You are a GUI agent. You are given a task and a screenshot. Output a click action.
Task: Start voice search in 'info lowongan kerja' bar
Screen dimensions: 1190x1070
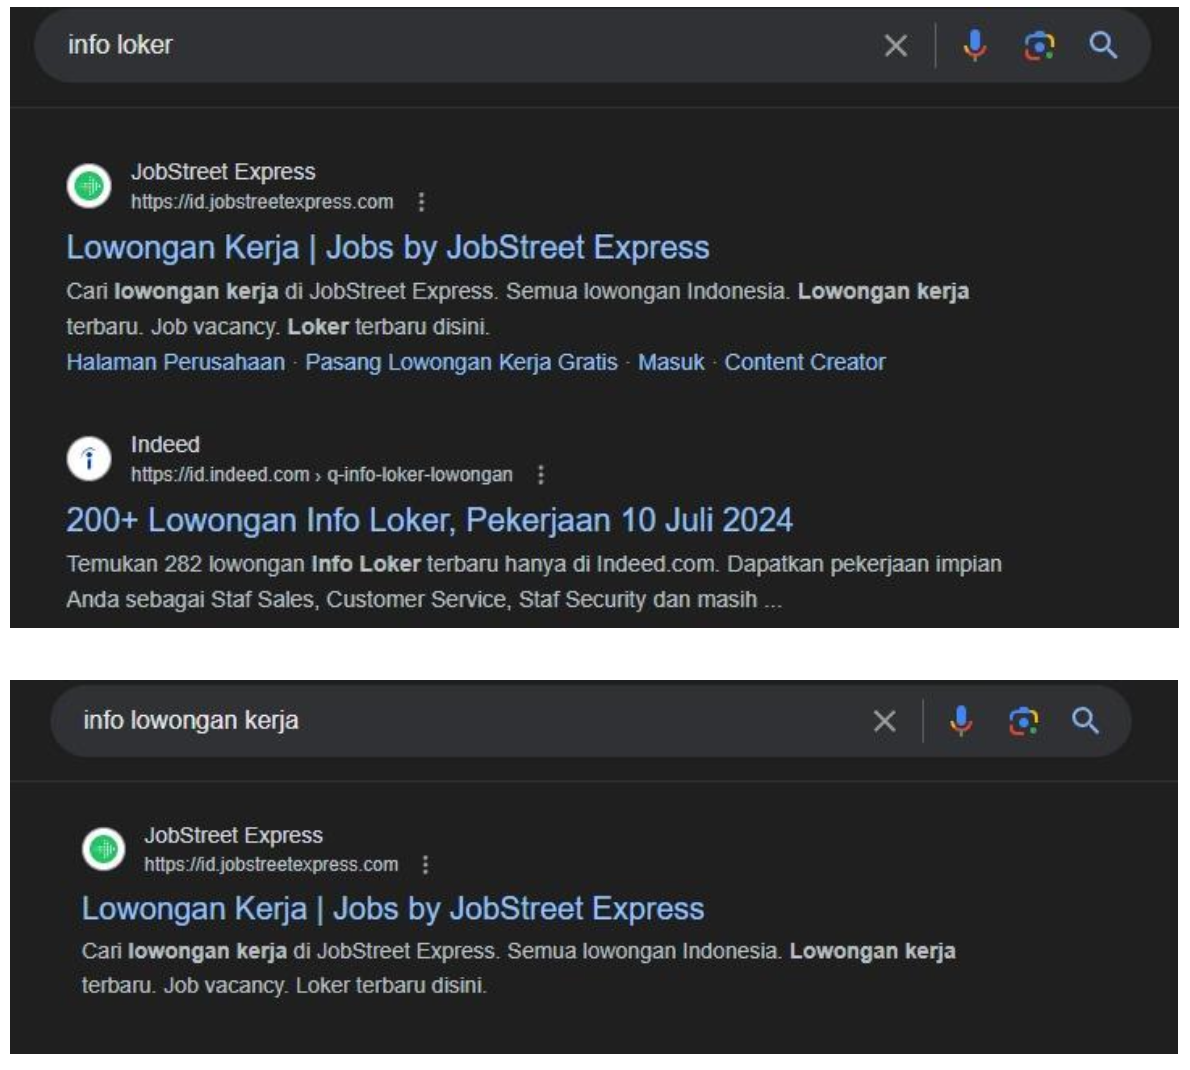click(961, 721)
